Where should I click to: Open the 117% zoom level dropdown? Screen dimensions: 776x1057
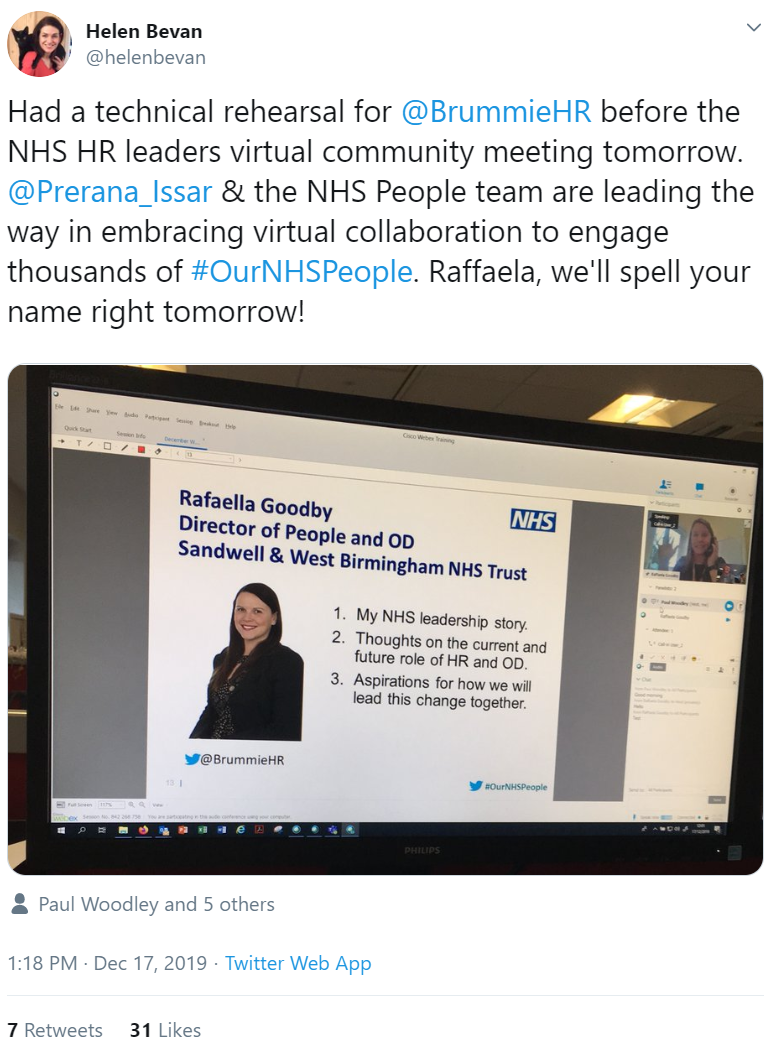click(x=111, y=805)
